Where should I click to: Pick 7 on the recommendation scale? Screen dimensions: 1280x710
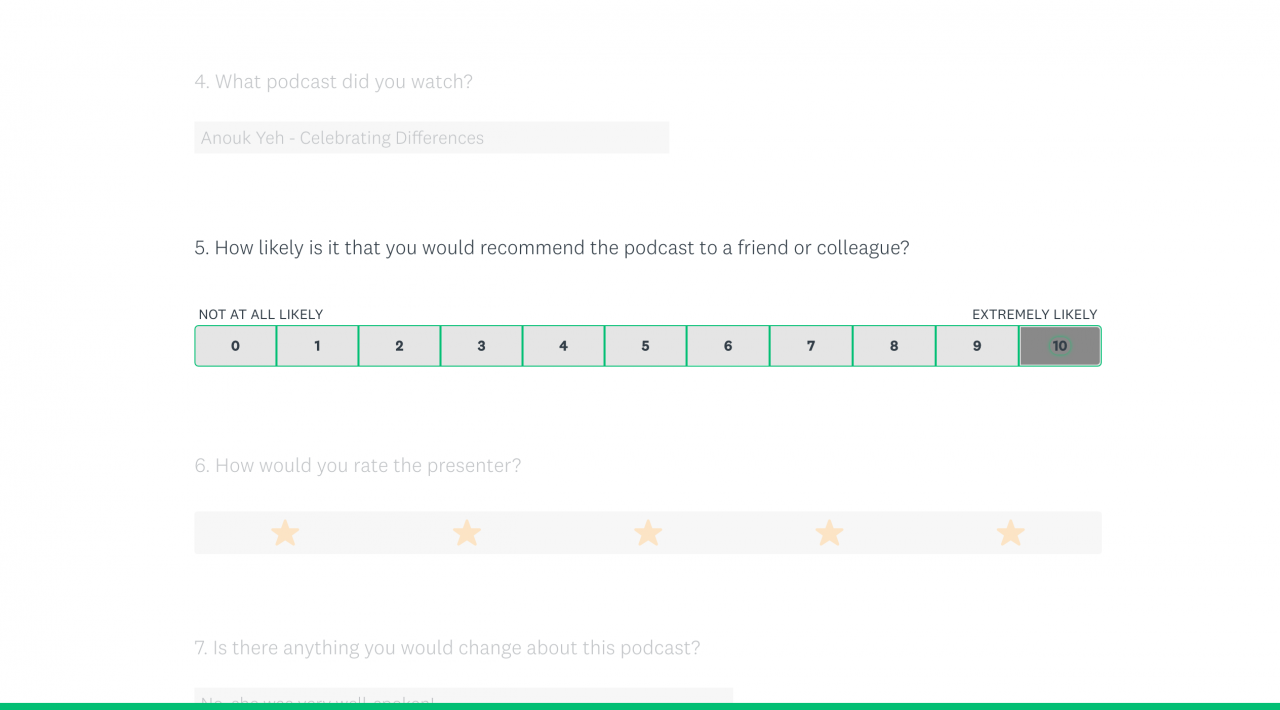coord(811,346)
